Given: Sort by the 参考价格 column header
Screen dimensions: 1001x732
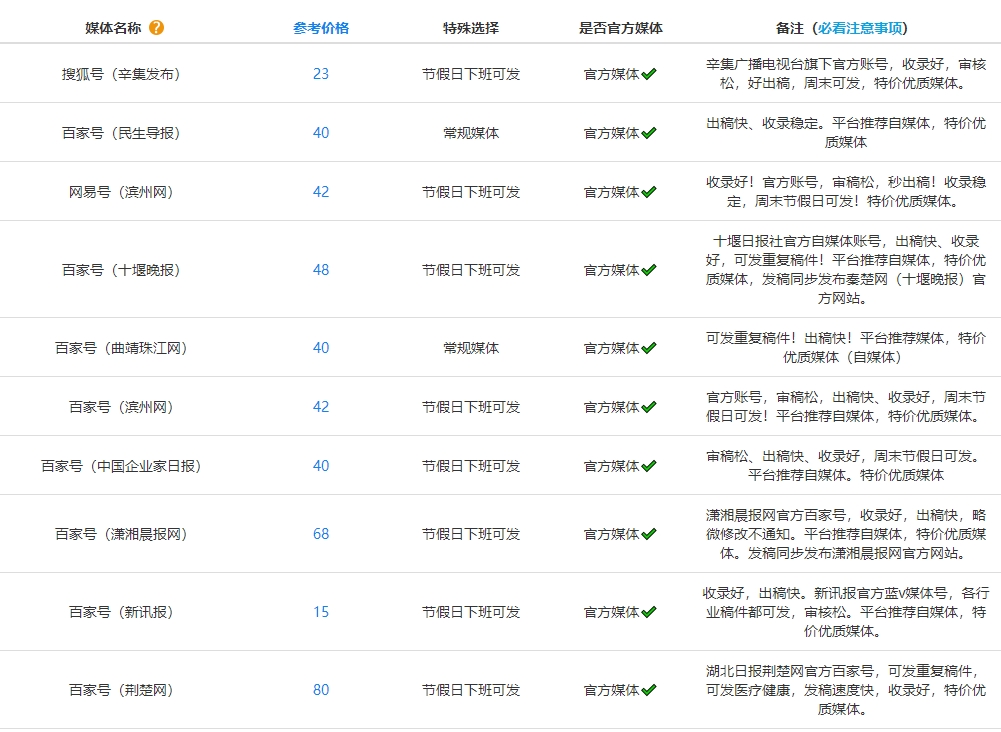Looking at the screenshot, I should (321, 28).
